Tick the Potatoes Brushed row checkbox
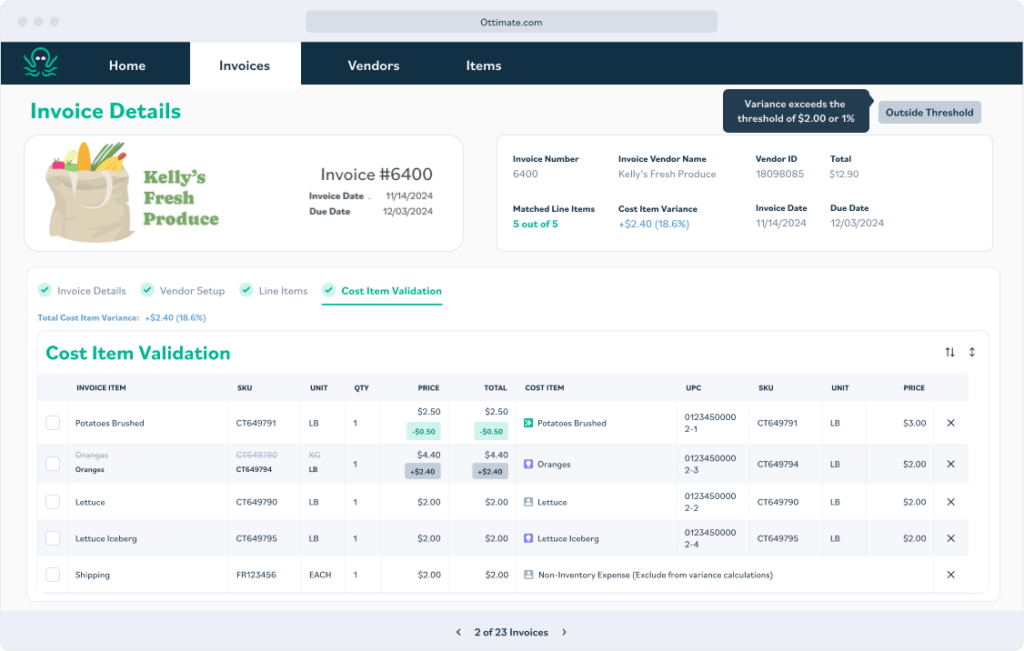Screen dimensions: 1024x651 click(x=53, y=423)
